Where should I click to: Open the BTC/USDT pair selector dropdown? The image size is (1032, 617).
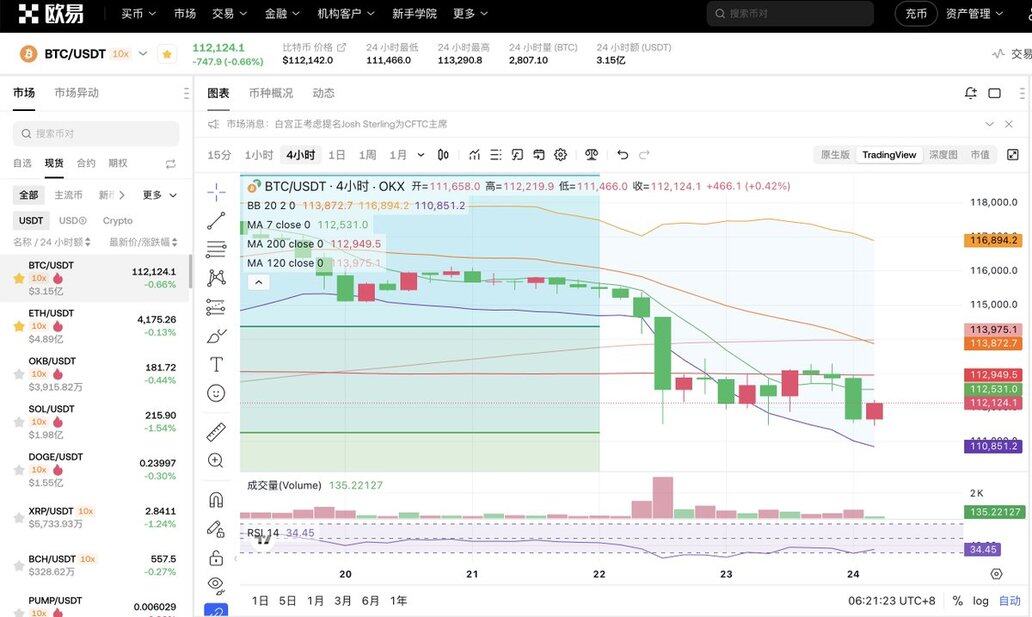(143, 54)
